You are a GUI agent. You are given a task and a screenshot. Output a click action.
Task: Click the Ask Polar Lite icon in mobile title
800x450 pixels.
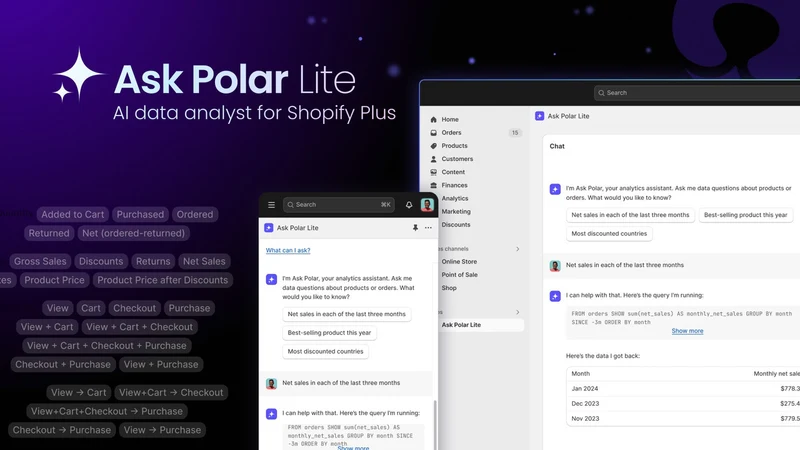pos(269,228)
